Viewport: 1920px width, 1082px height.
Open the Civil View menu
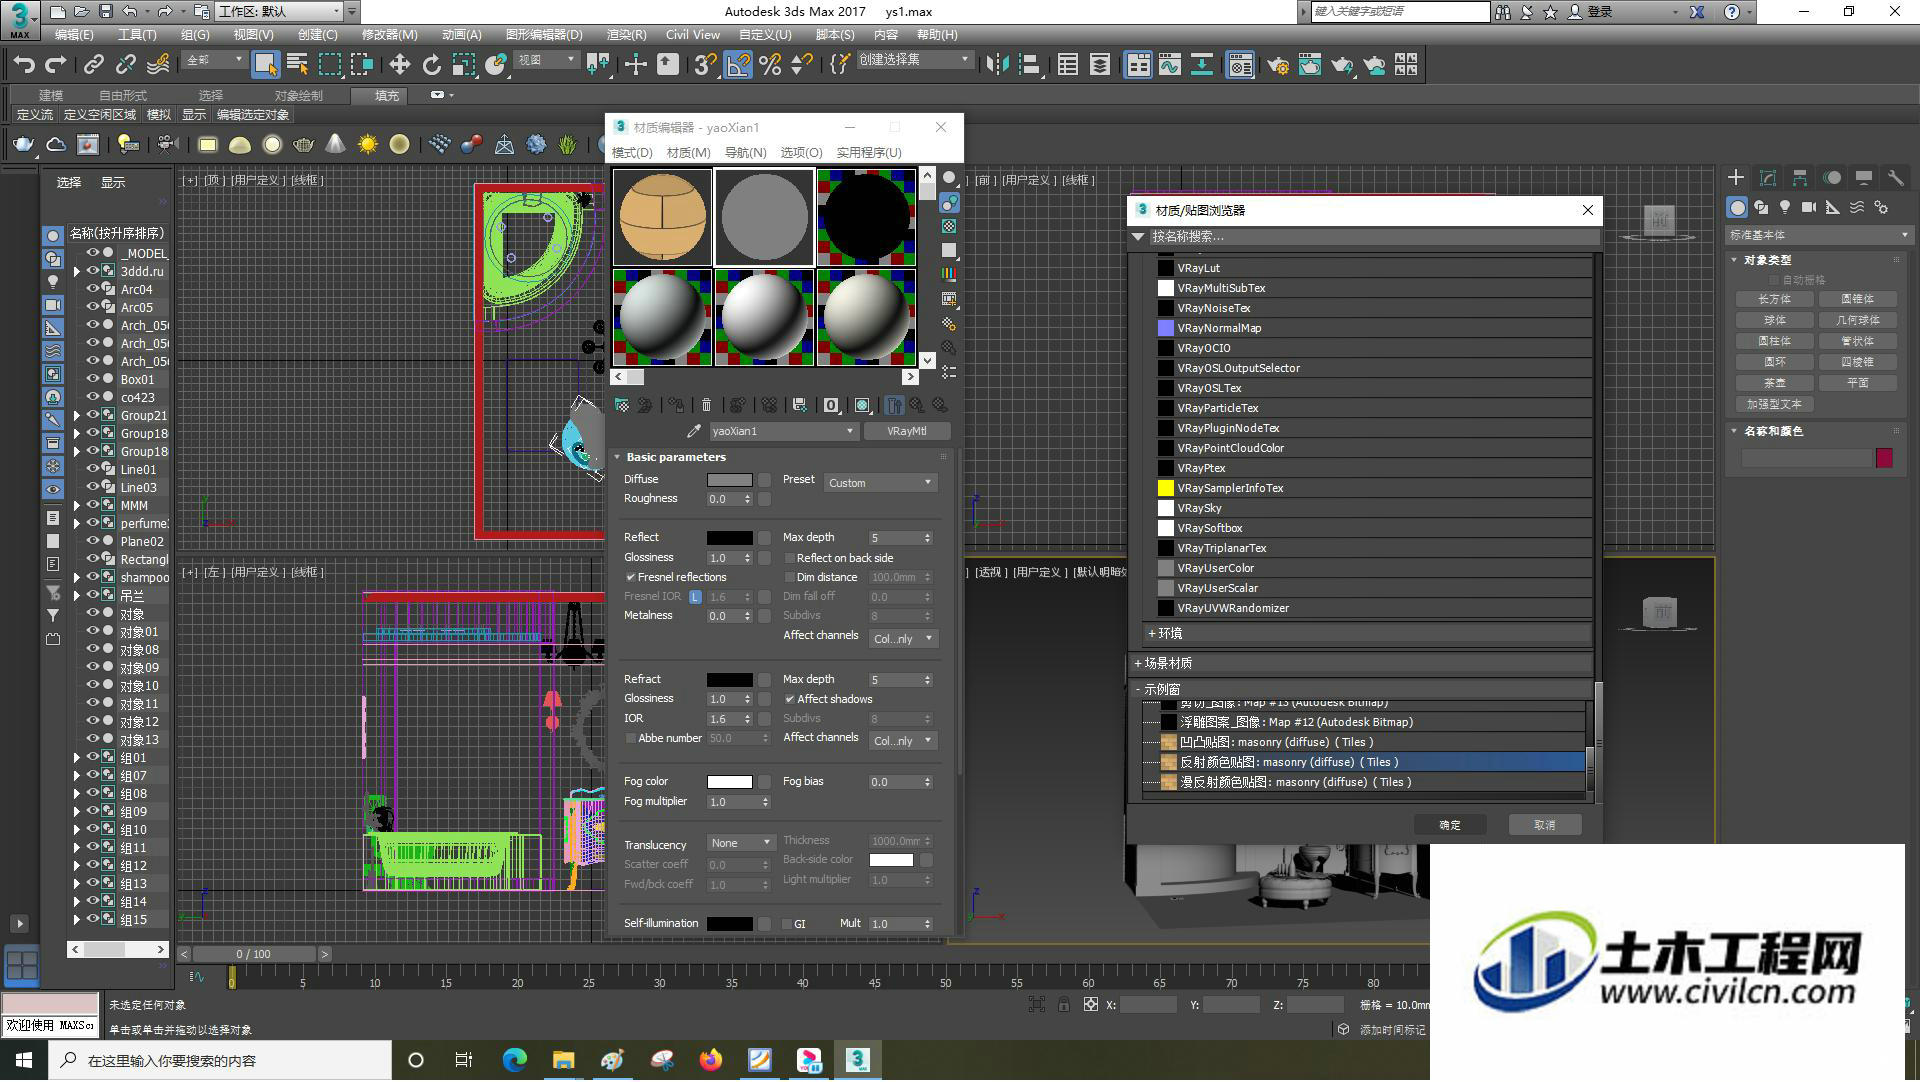click(x=692, y=35)
